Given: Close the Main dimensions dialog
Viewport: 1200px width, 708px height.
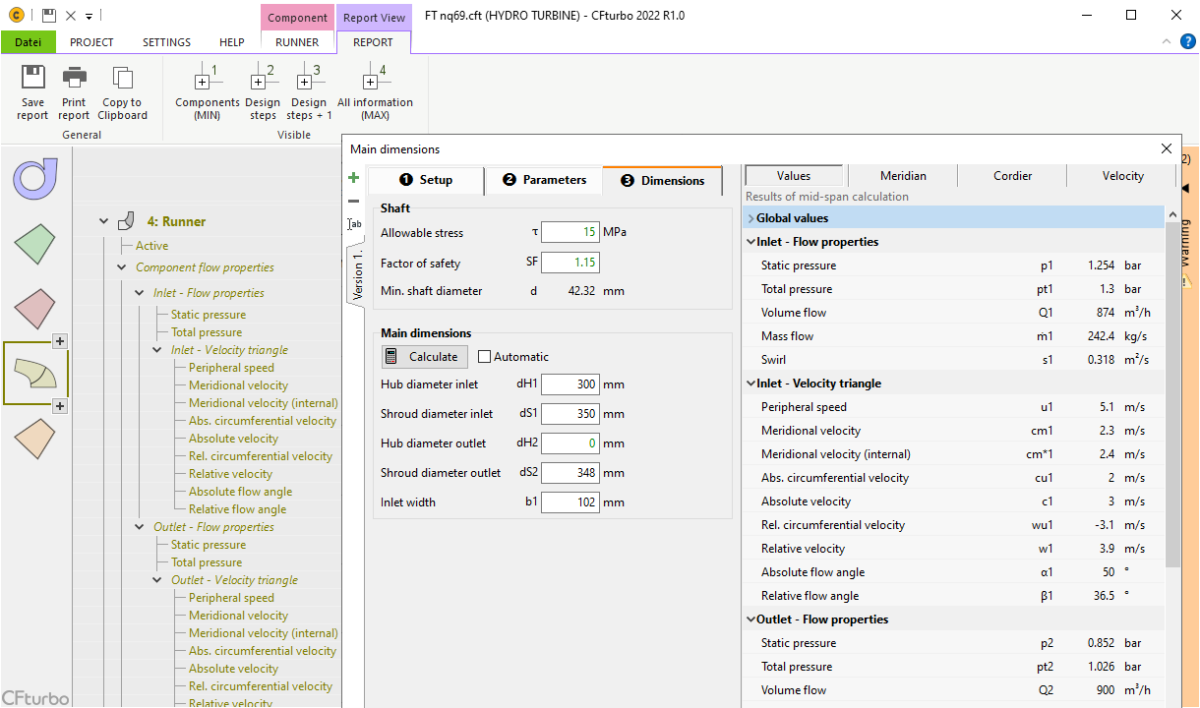Looking at the screenshot, I should 1166,148.
